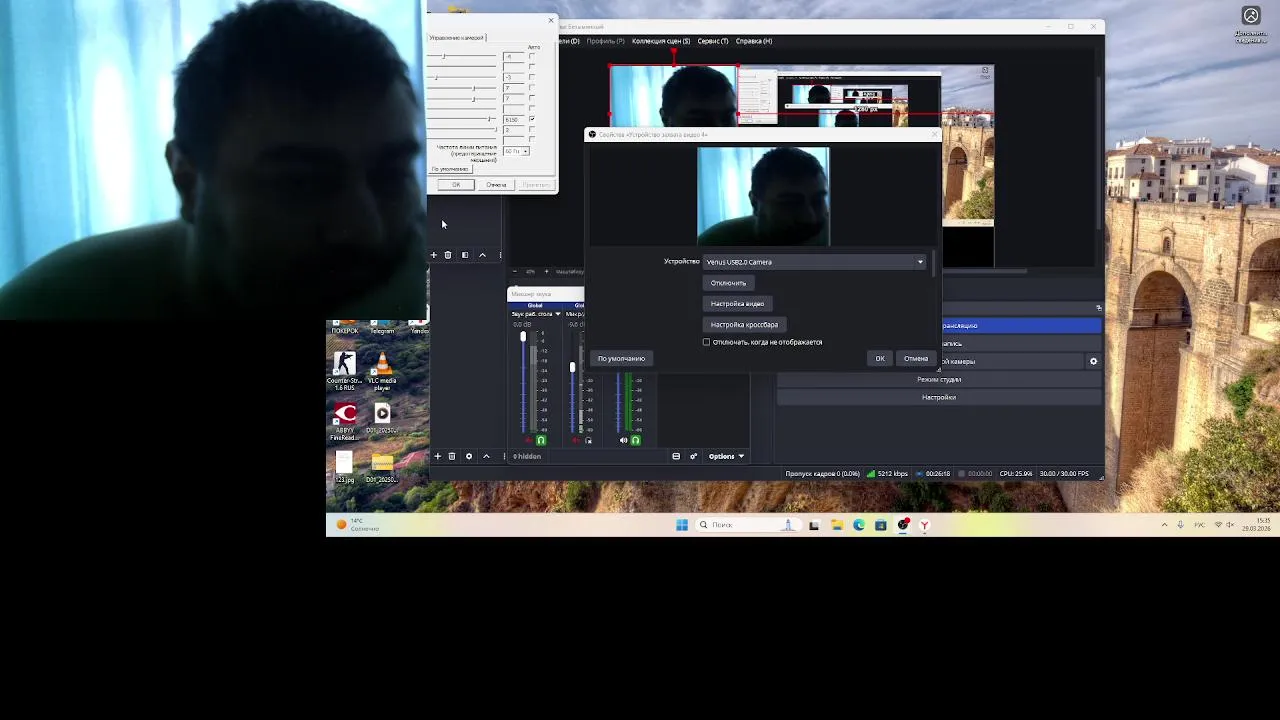This screenshot has width=1280, height=720.
Task: Open File Explorer from taskbar
Action: pyautogui.click(x=837, y=525)
